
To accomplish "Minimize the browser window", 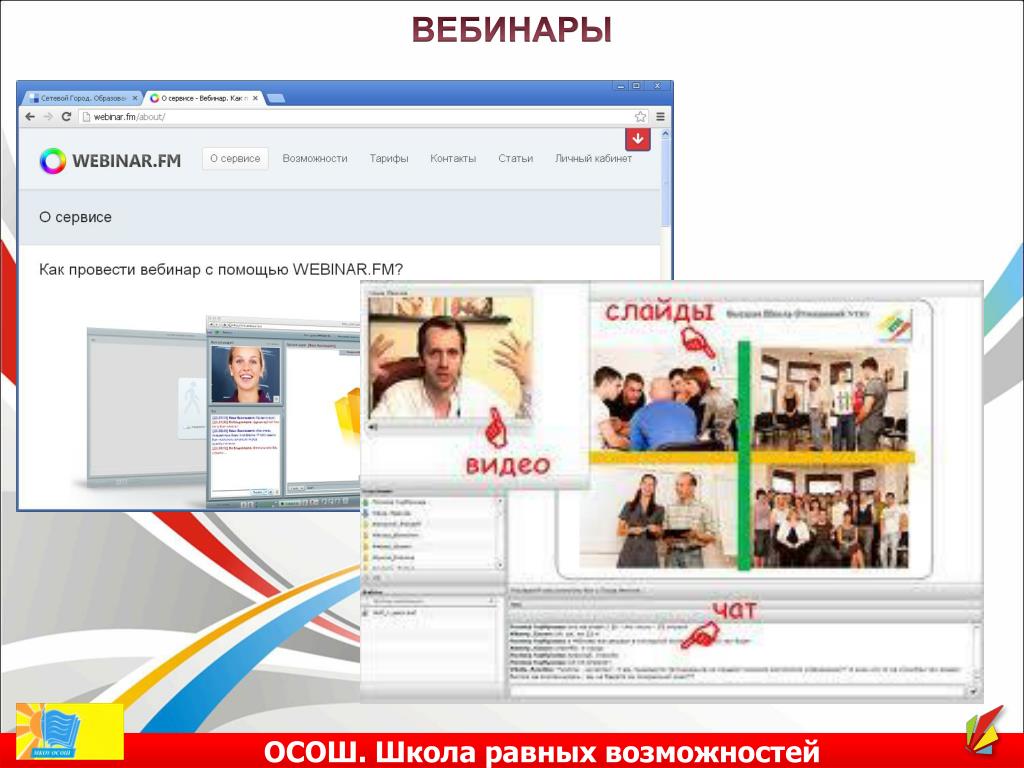I will click(620, 86).
